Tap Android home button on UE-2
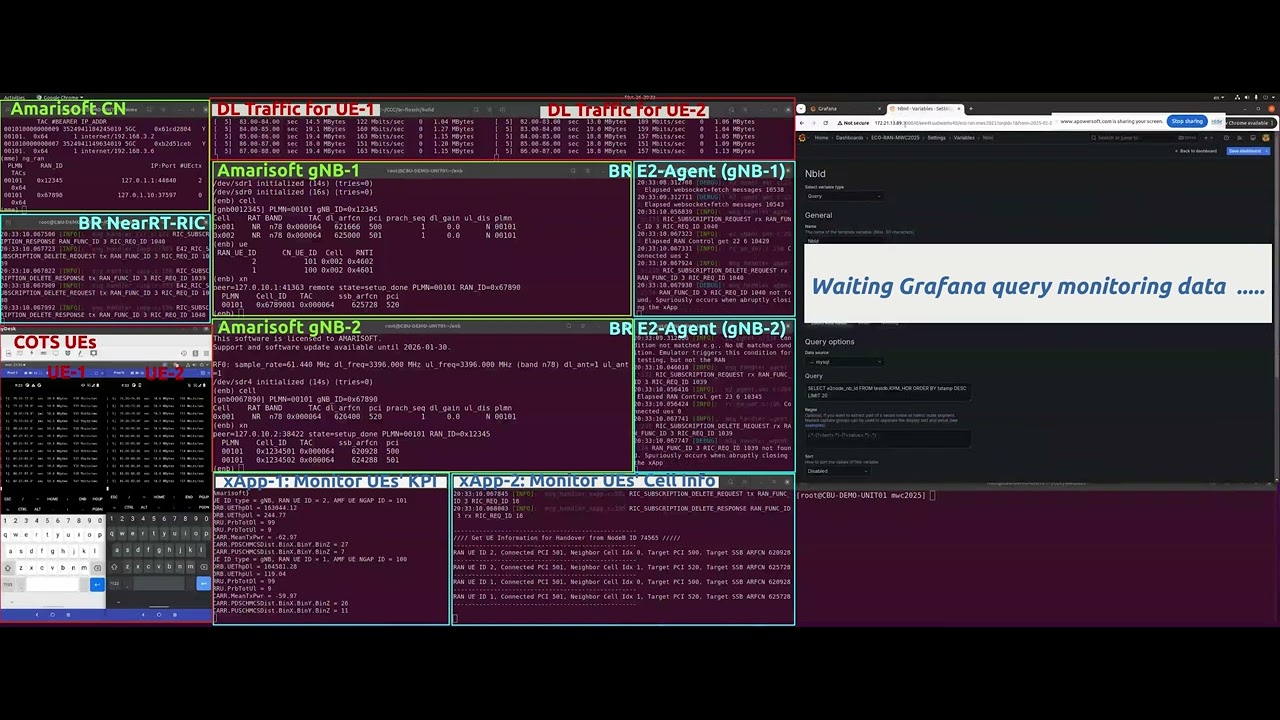This screenshot has width=1280, height=720. coord(159,614)
